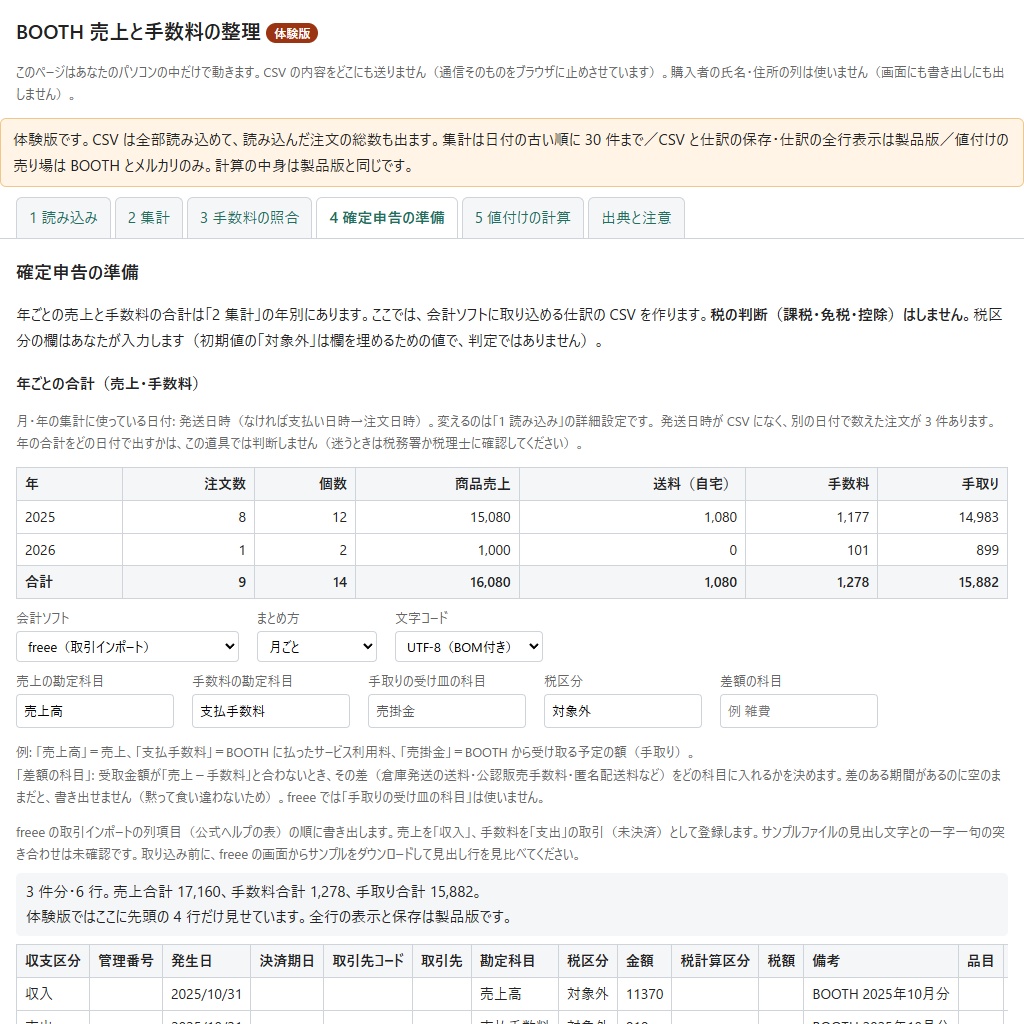This screenshot has width=1024, height=1024.
Task: Click the 注文数 column header
Action: tap(189, 484)
